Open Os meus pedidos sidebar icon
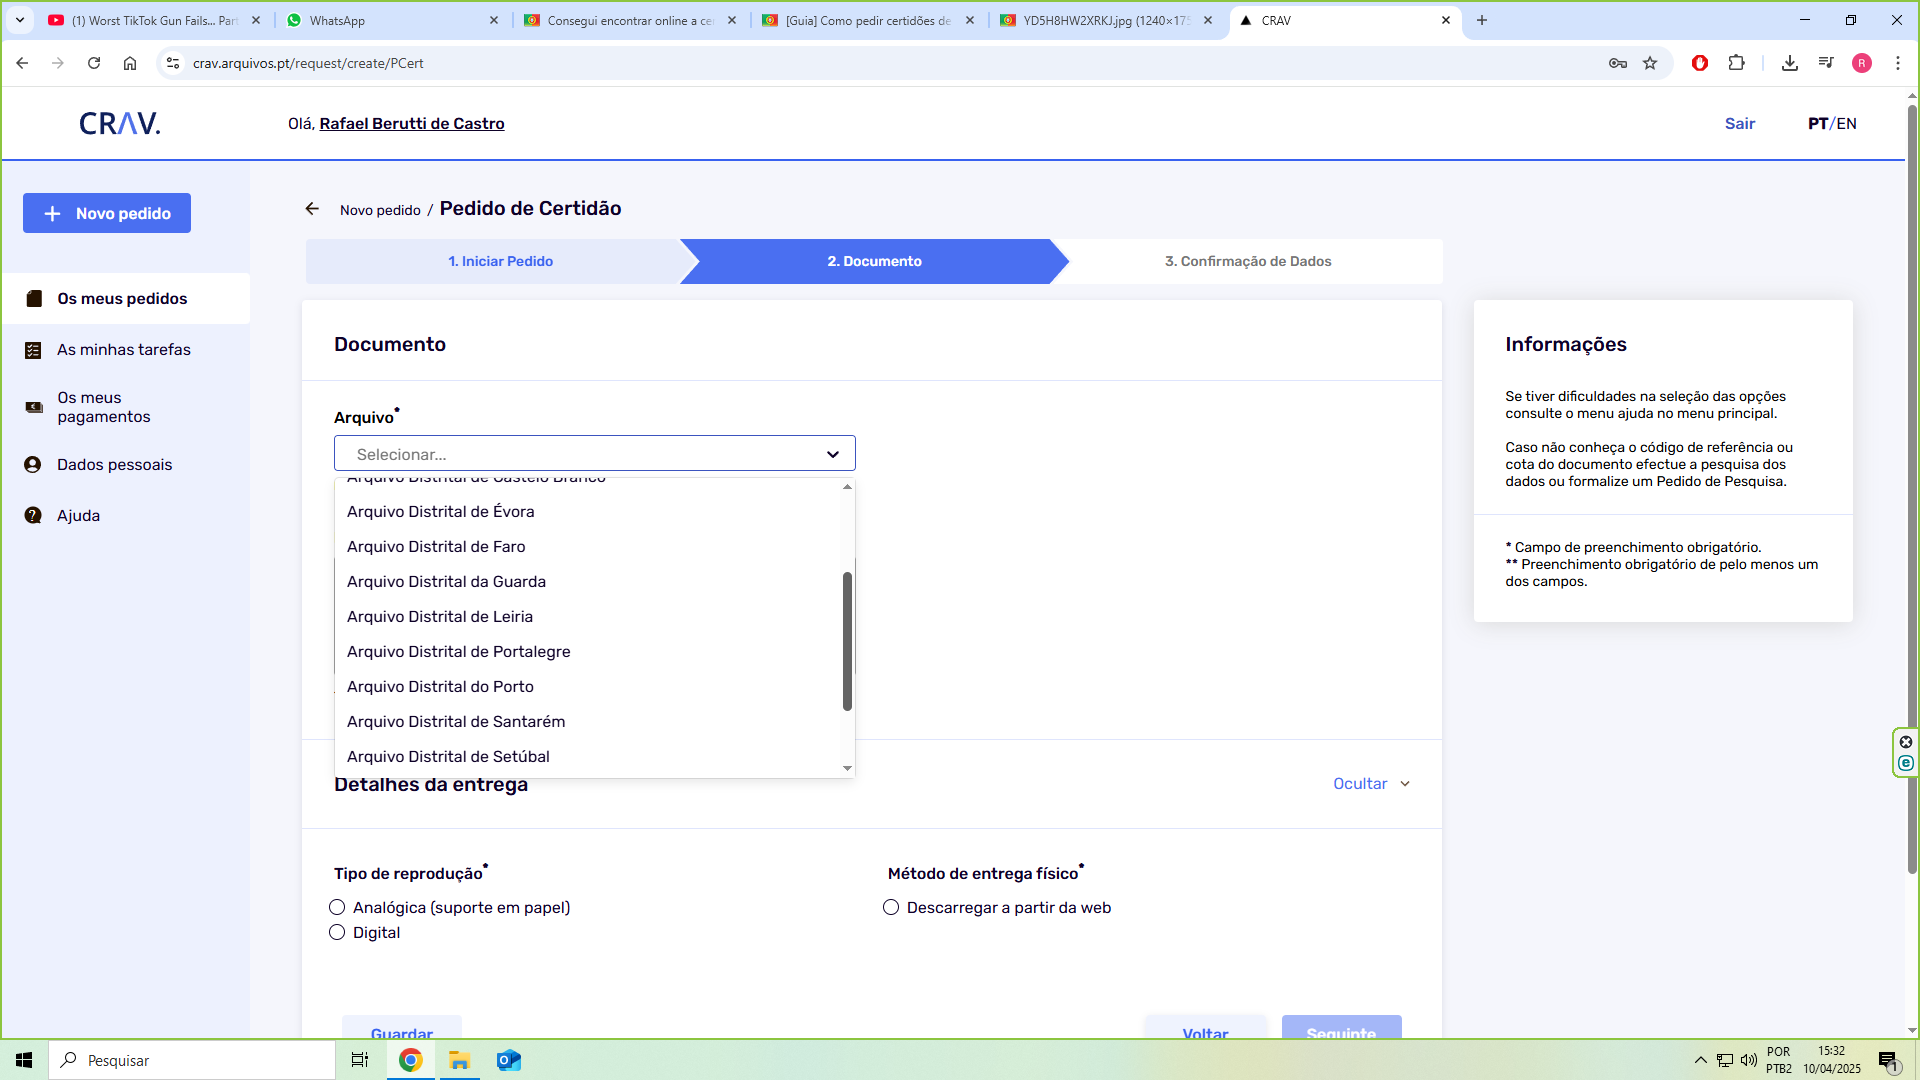1920x1080 pixels. tap(34, 298)
